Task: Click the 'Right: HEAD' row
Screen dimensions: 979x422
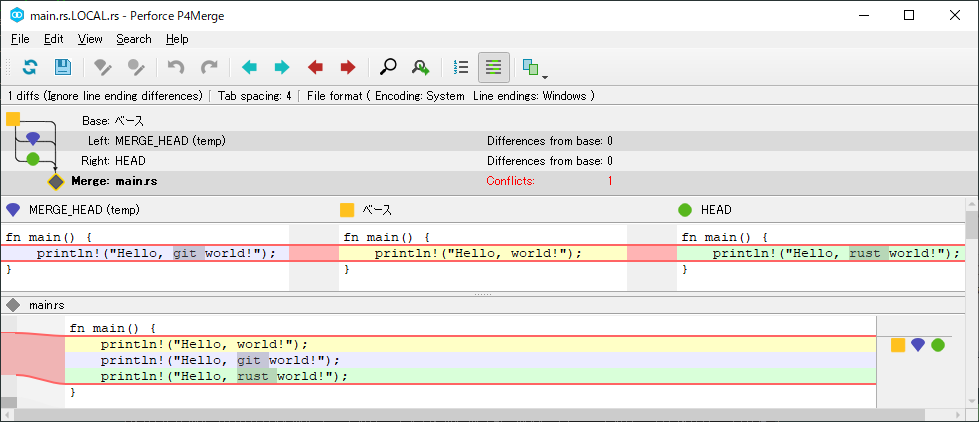Action: click(x=490, y=160)
